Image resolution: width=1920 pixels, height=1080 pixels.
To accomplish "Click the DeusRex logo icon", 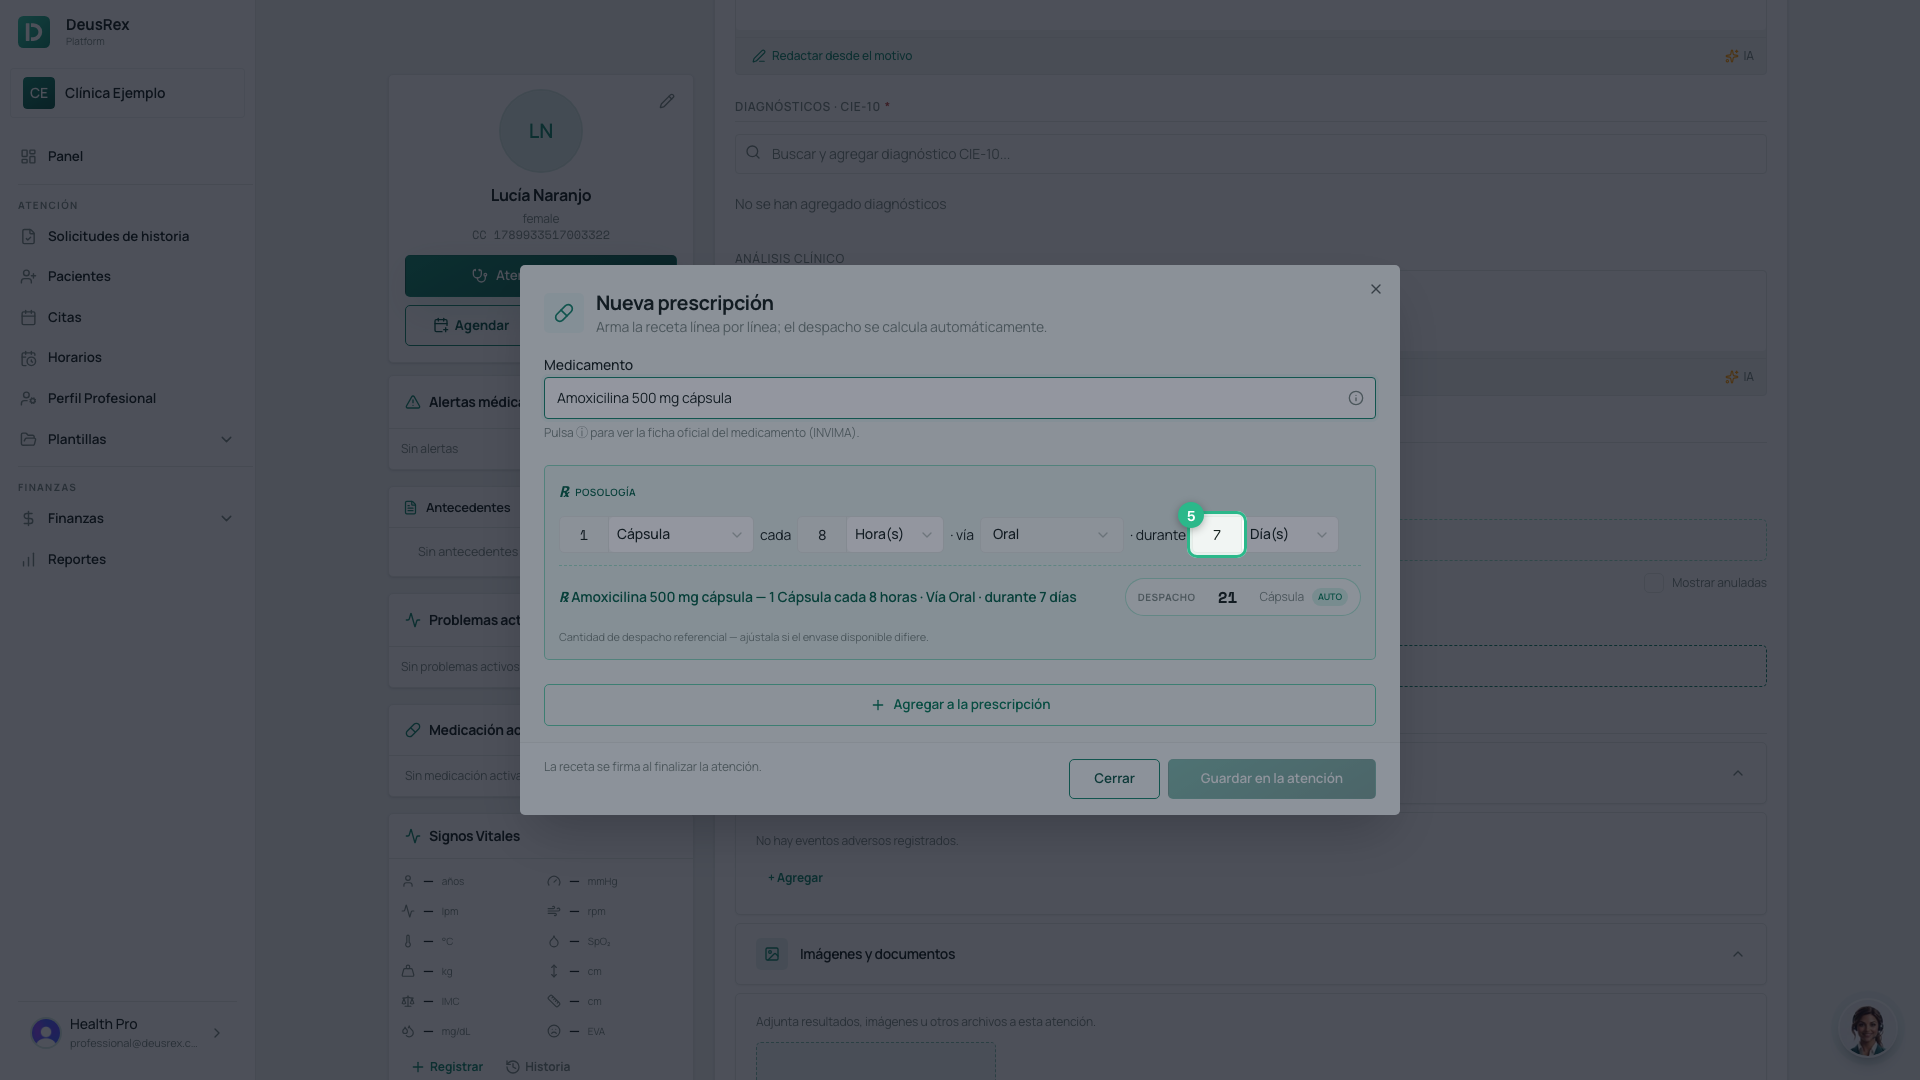I will (34, 32).
